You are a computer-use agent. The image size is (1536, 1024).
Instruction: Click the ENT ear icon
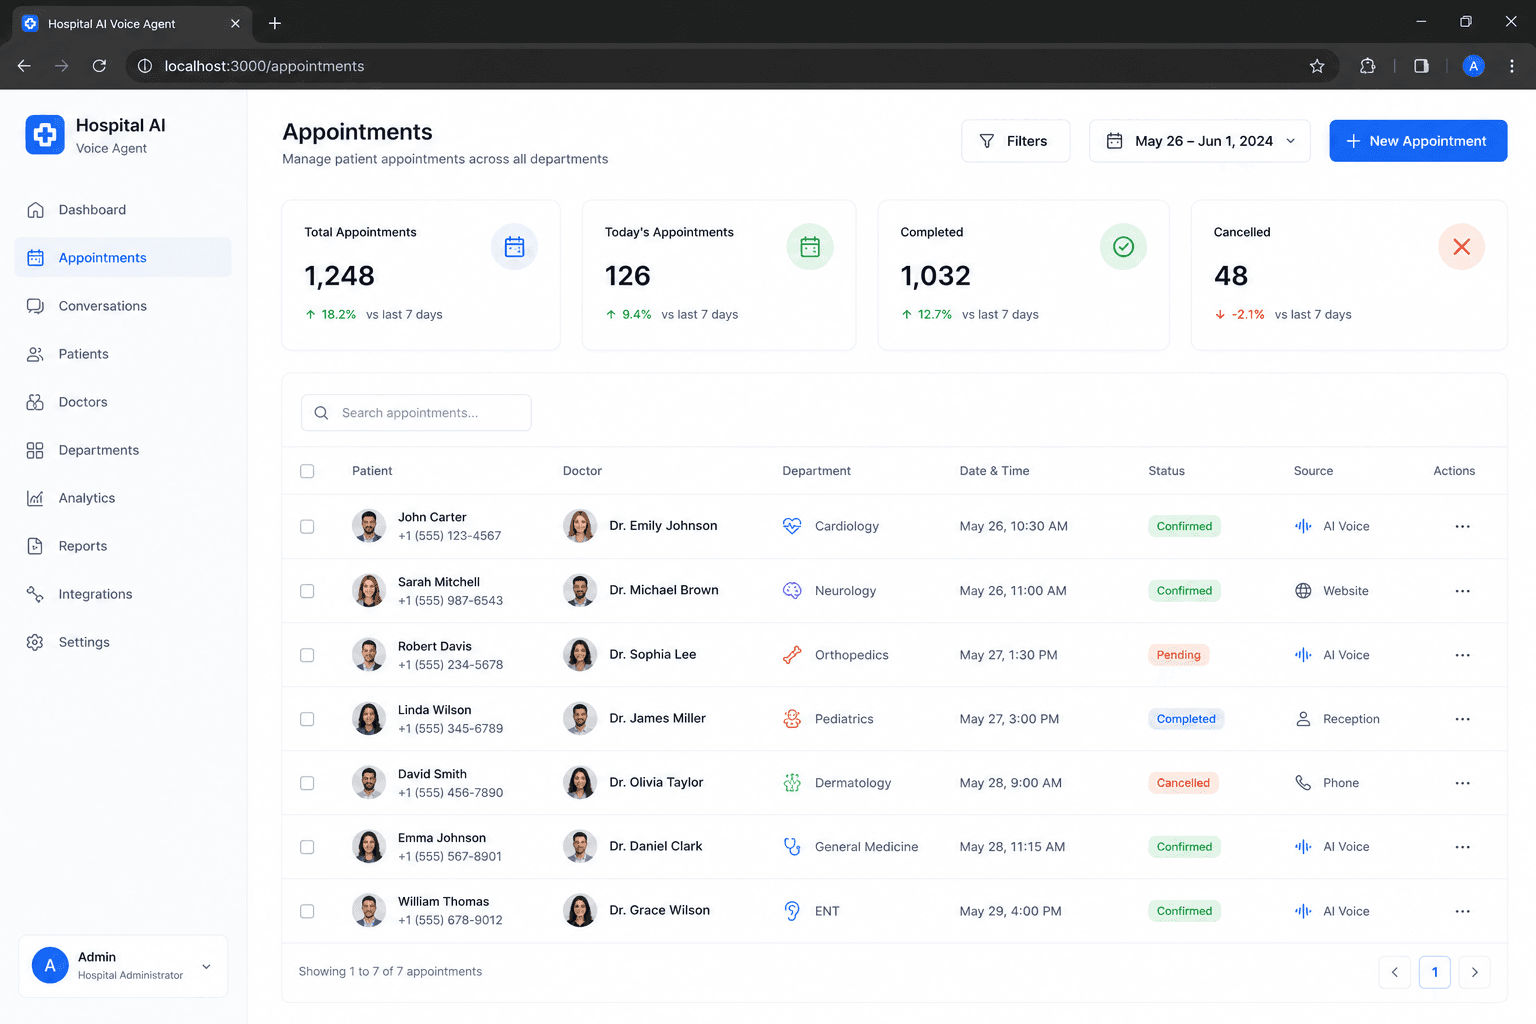point(792,911)
